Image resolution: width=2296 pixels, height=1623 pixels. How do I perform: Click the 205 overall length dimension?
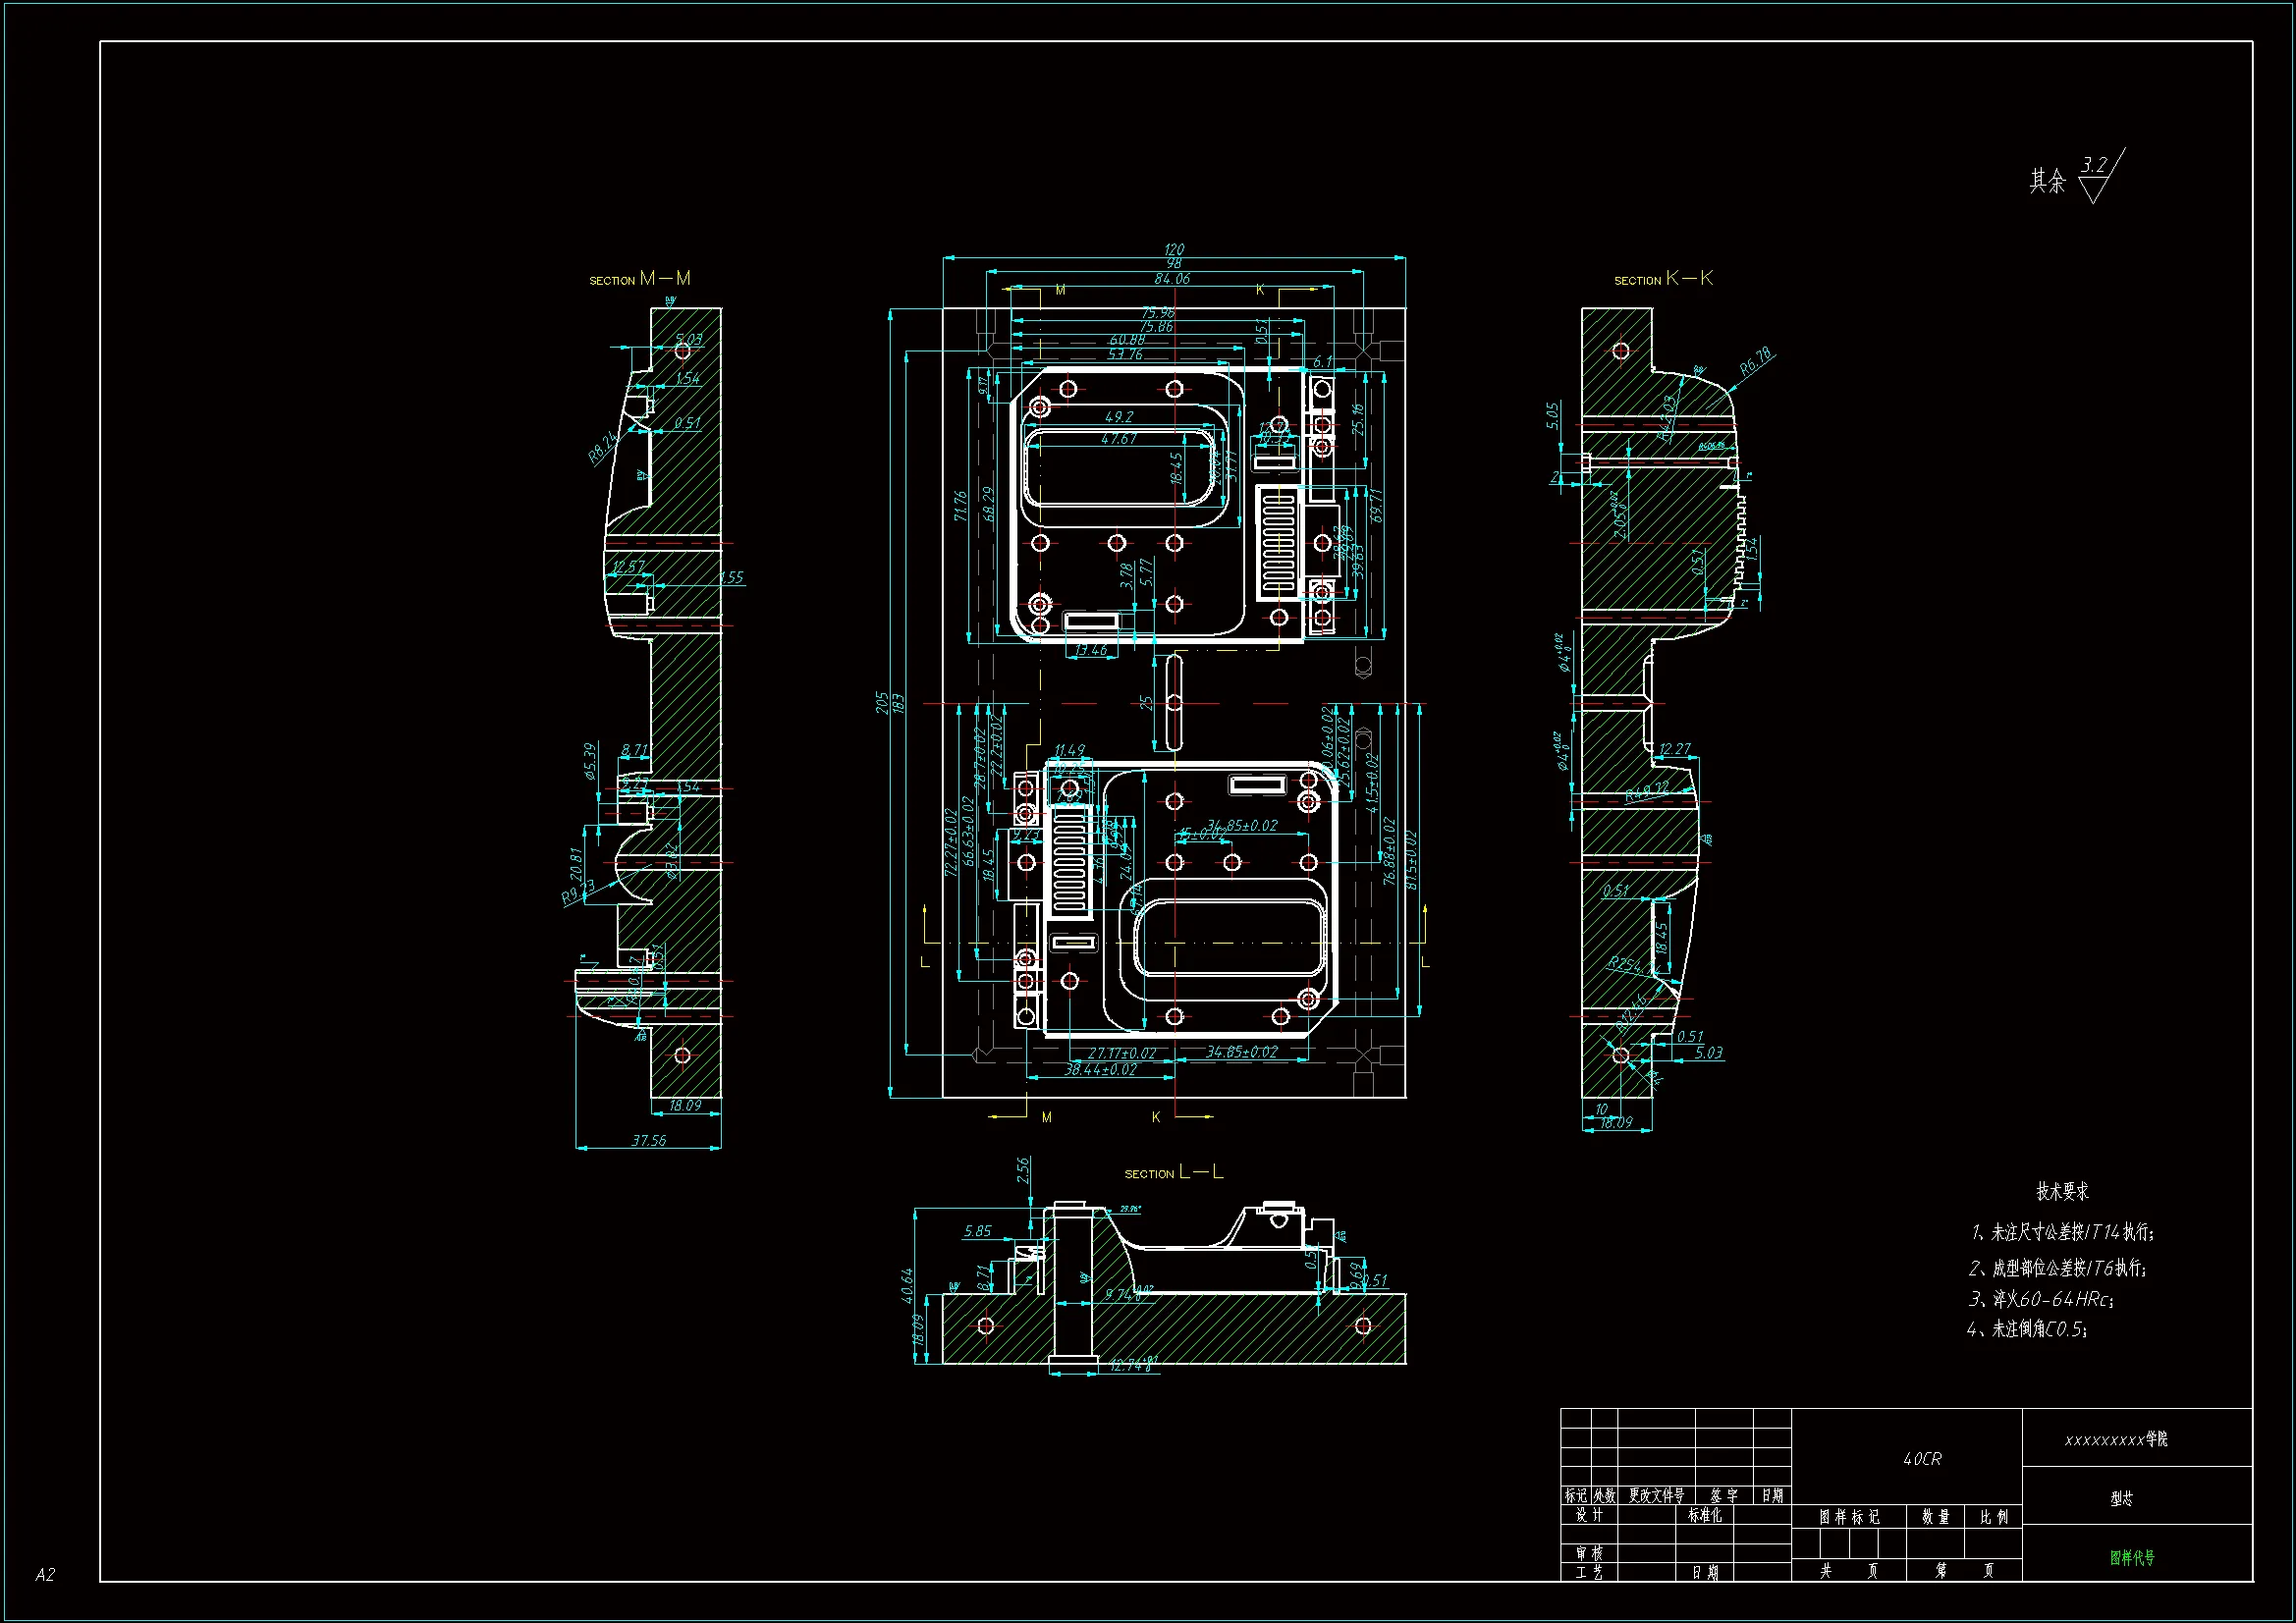click(882, 702)
